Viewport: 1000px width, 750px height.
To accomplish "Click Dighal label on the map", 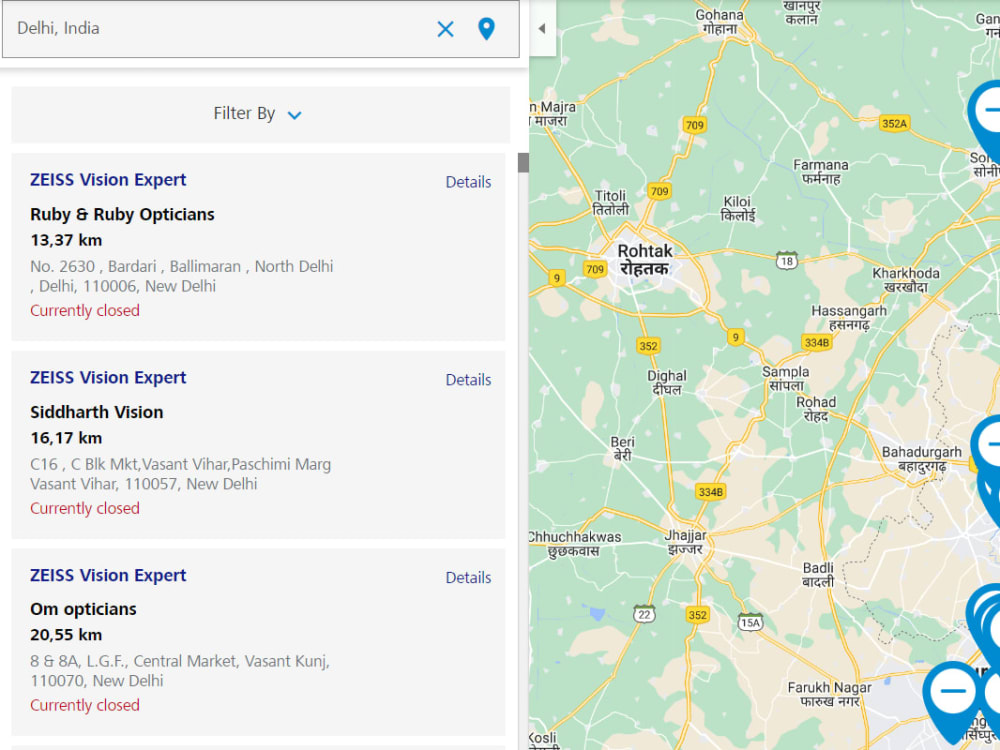I will point(667,382).
